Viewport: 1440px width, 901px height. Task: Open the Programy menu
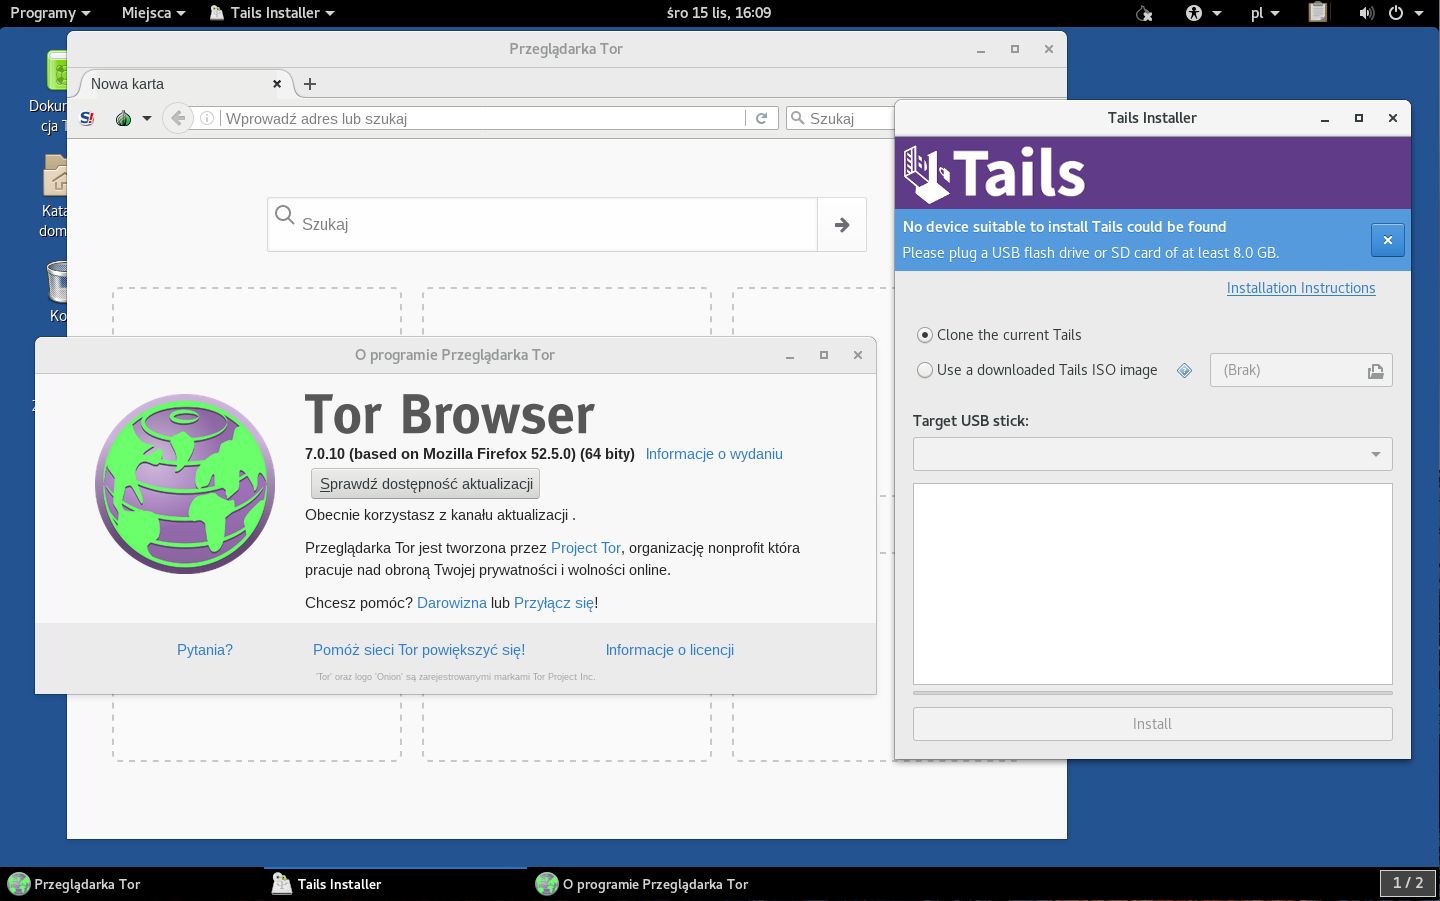pos(50,13)
